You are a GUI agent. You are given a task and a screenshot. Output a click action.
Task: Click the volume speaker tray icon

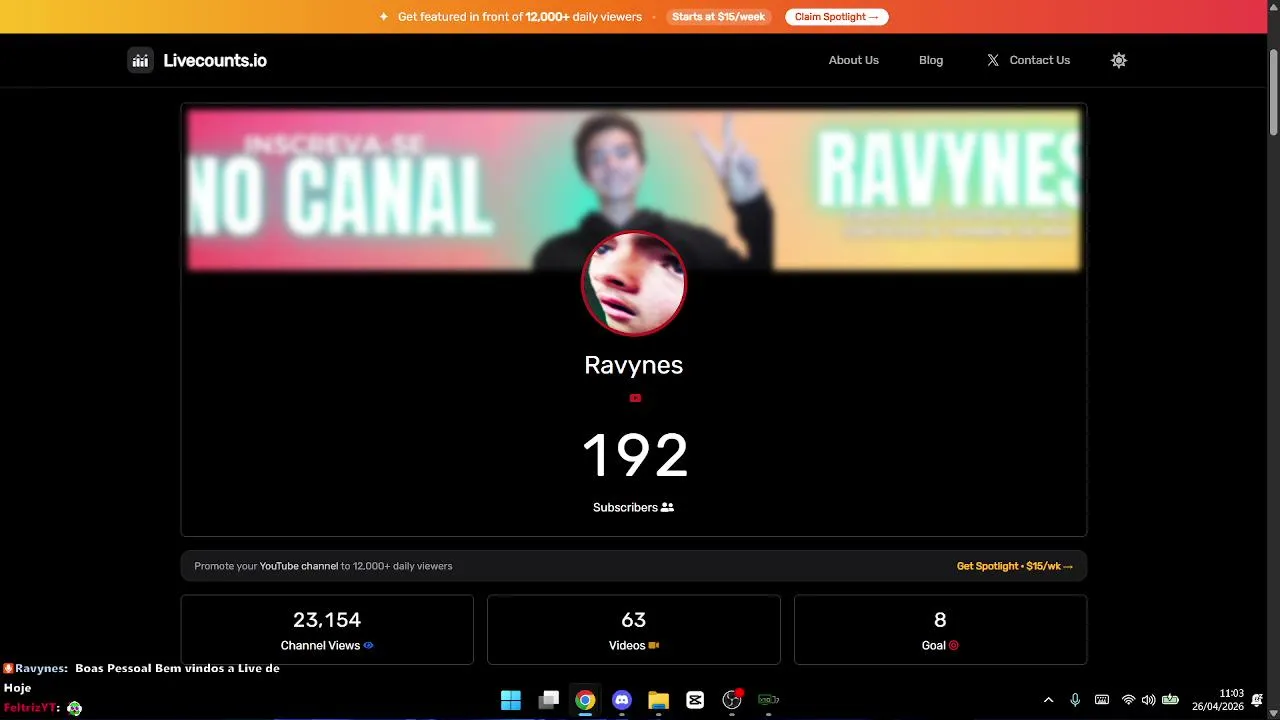1148,700
